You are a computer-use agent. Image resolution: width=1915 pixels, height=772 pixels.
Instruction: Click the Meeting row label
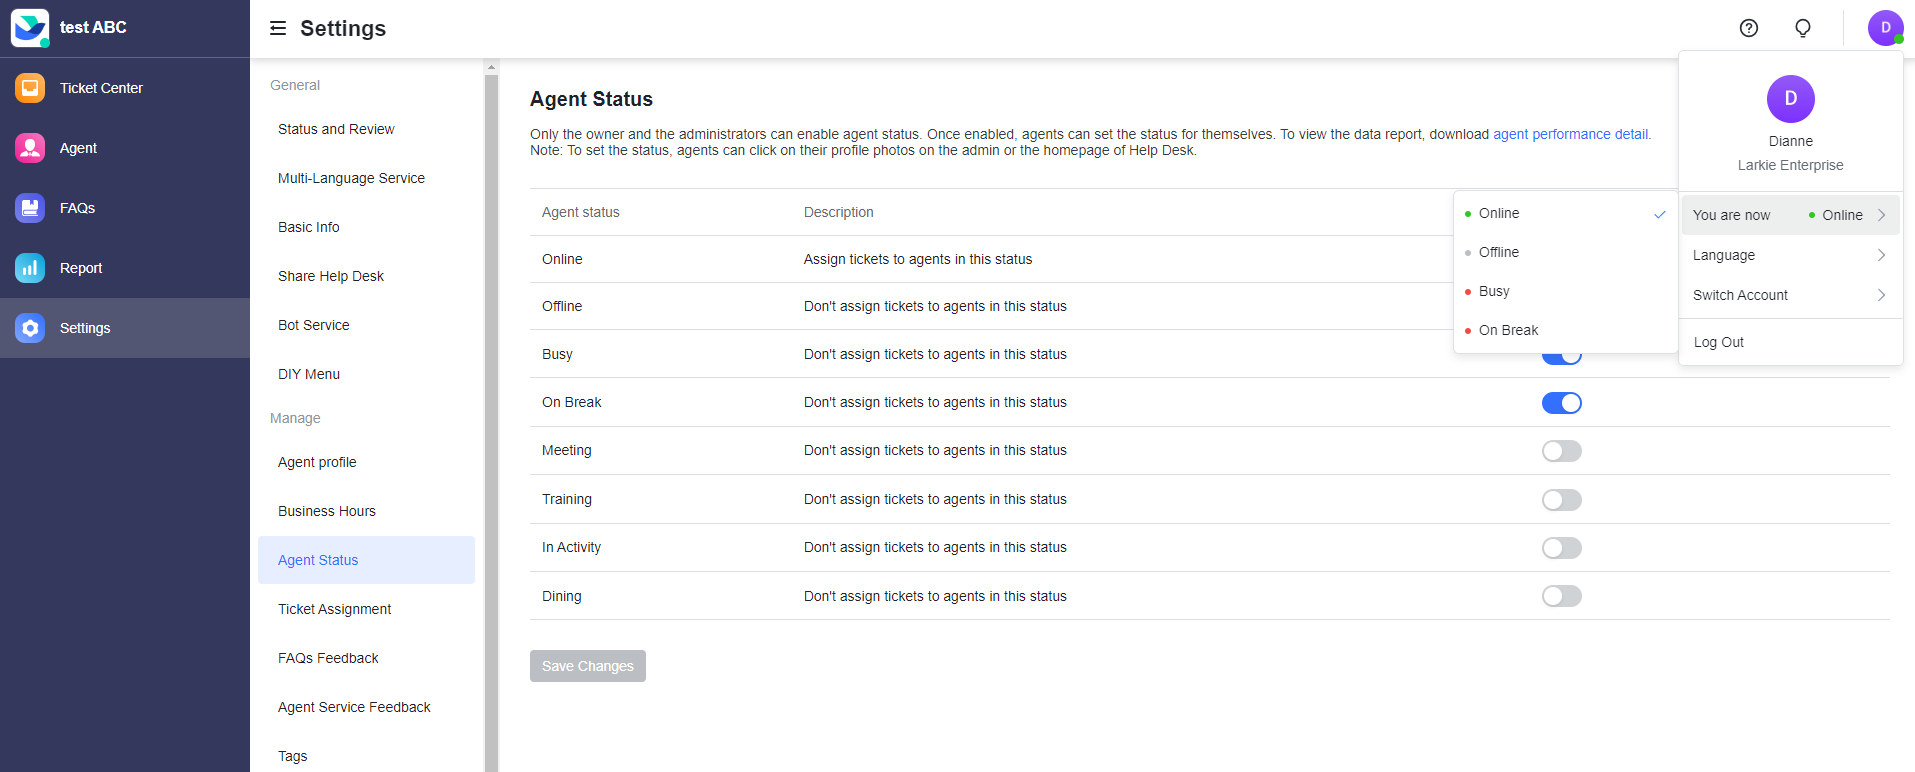pyautogui.click(x=567, y=450)
